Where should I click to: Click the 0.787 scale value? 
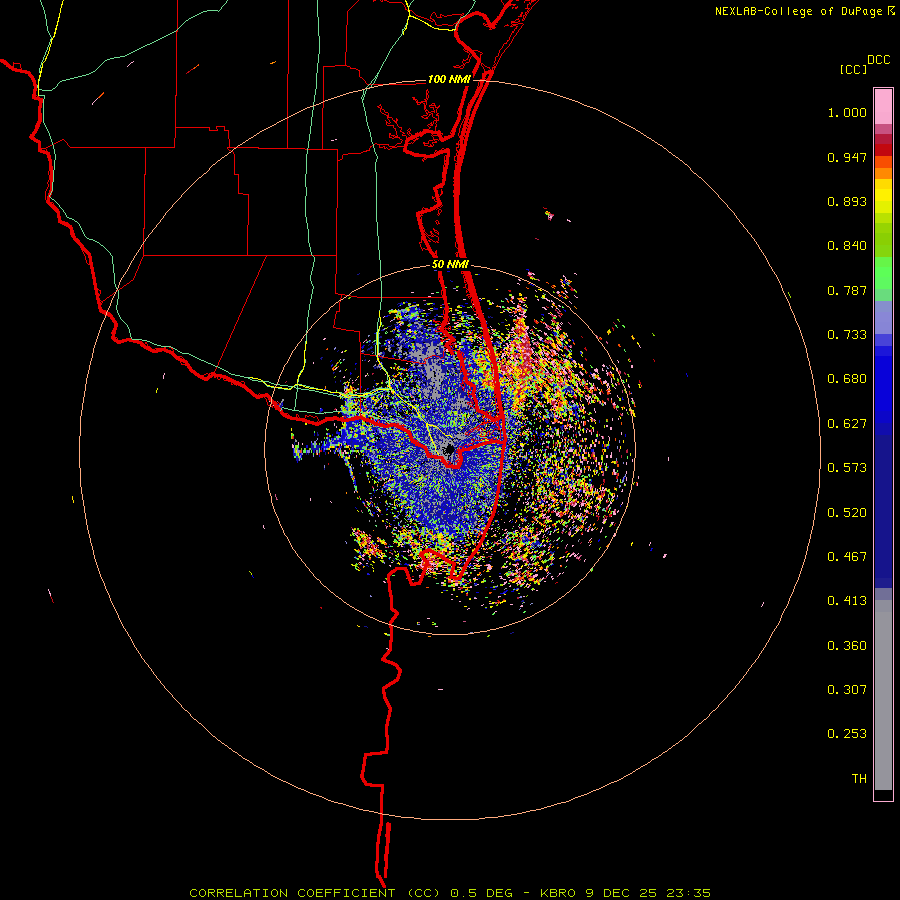847,290
